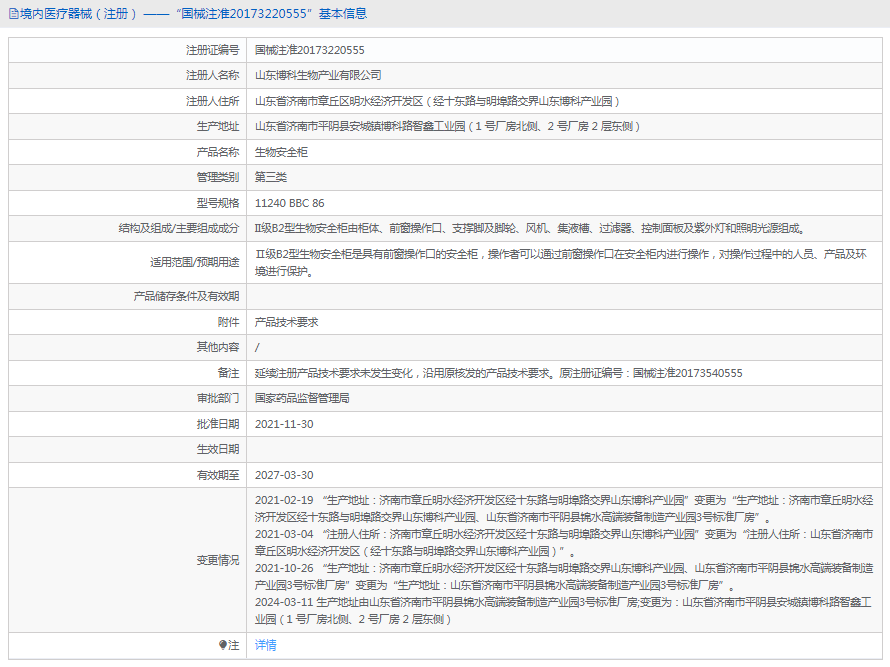Click the 结构及组成 description text
The image size is (890, 667).
tap(530, 228)
